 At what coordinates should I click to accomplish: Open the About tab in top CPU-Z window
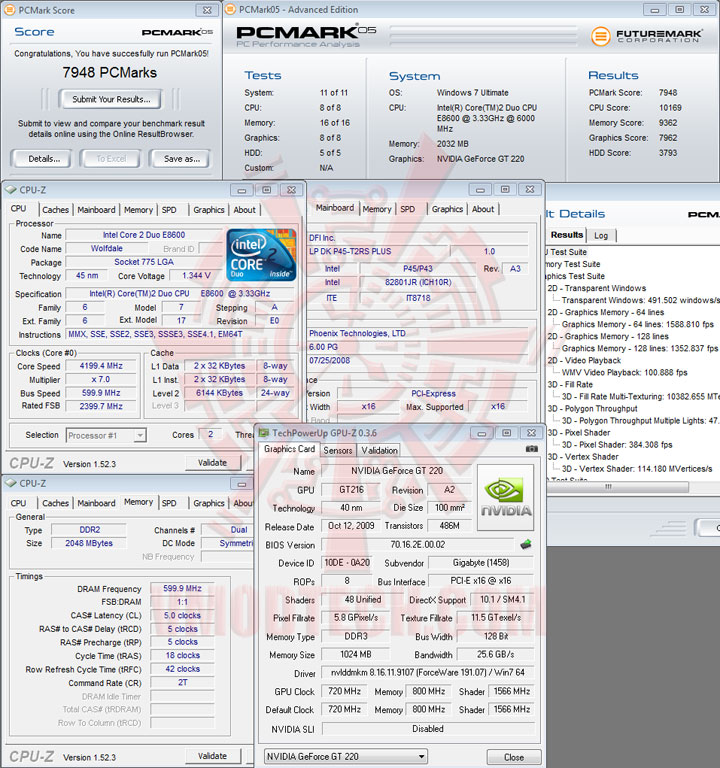click(244, 210)
